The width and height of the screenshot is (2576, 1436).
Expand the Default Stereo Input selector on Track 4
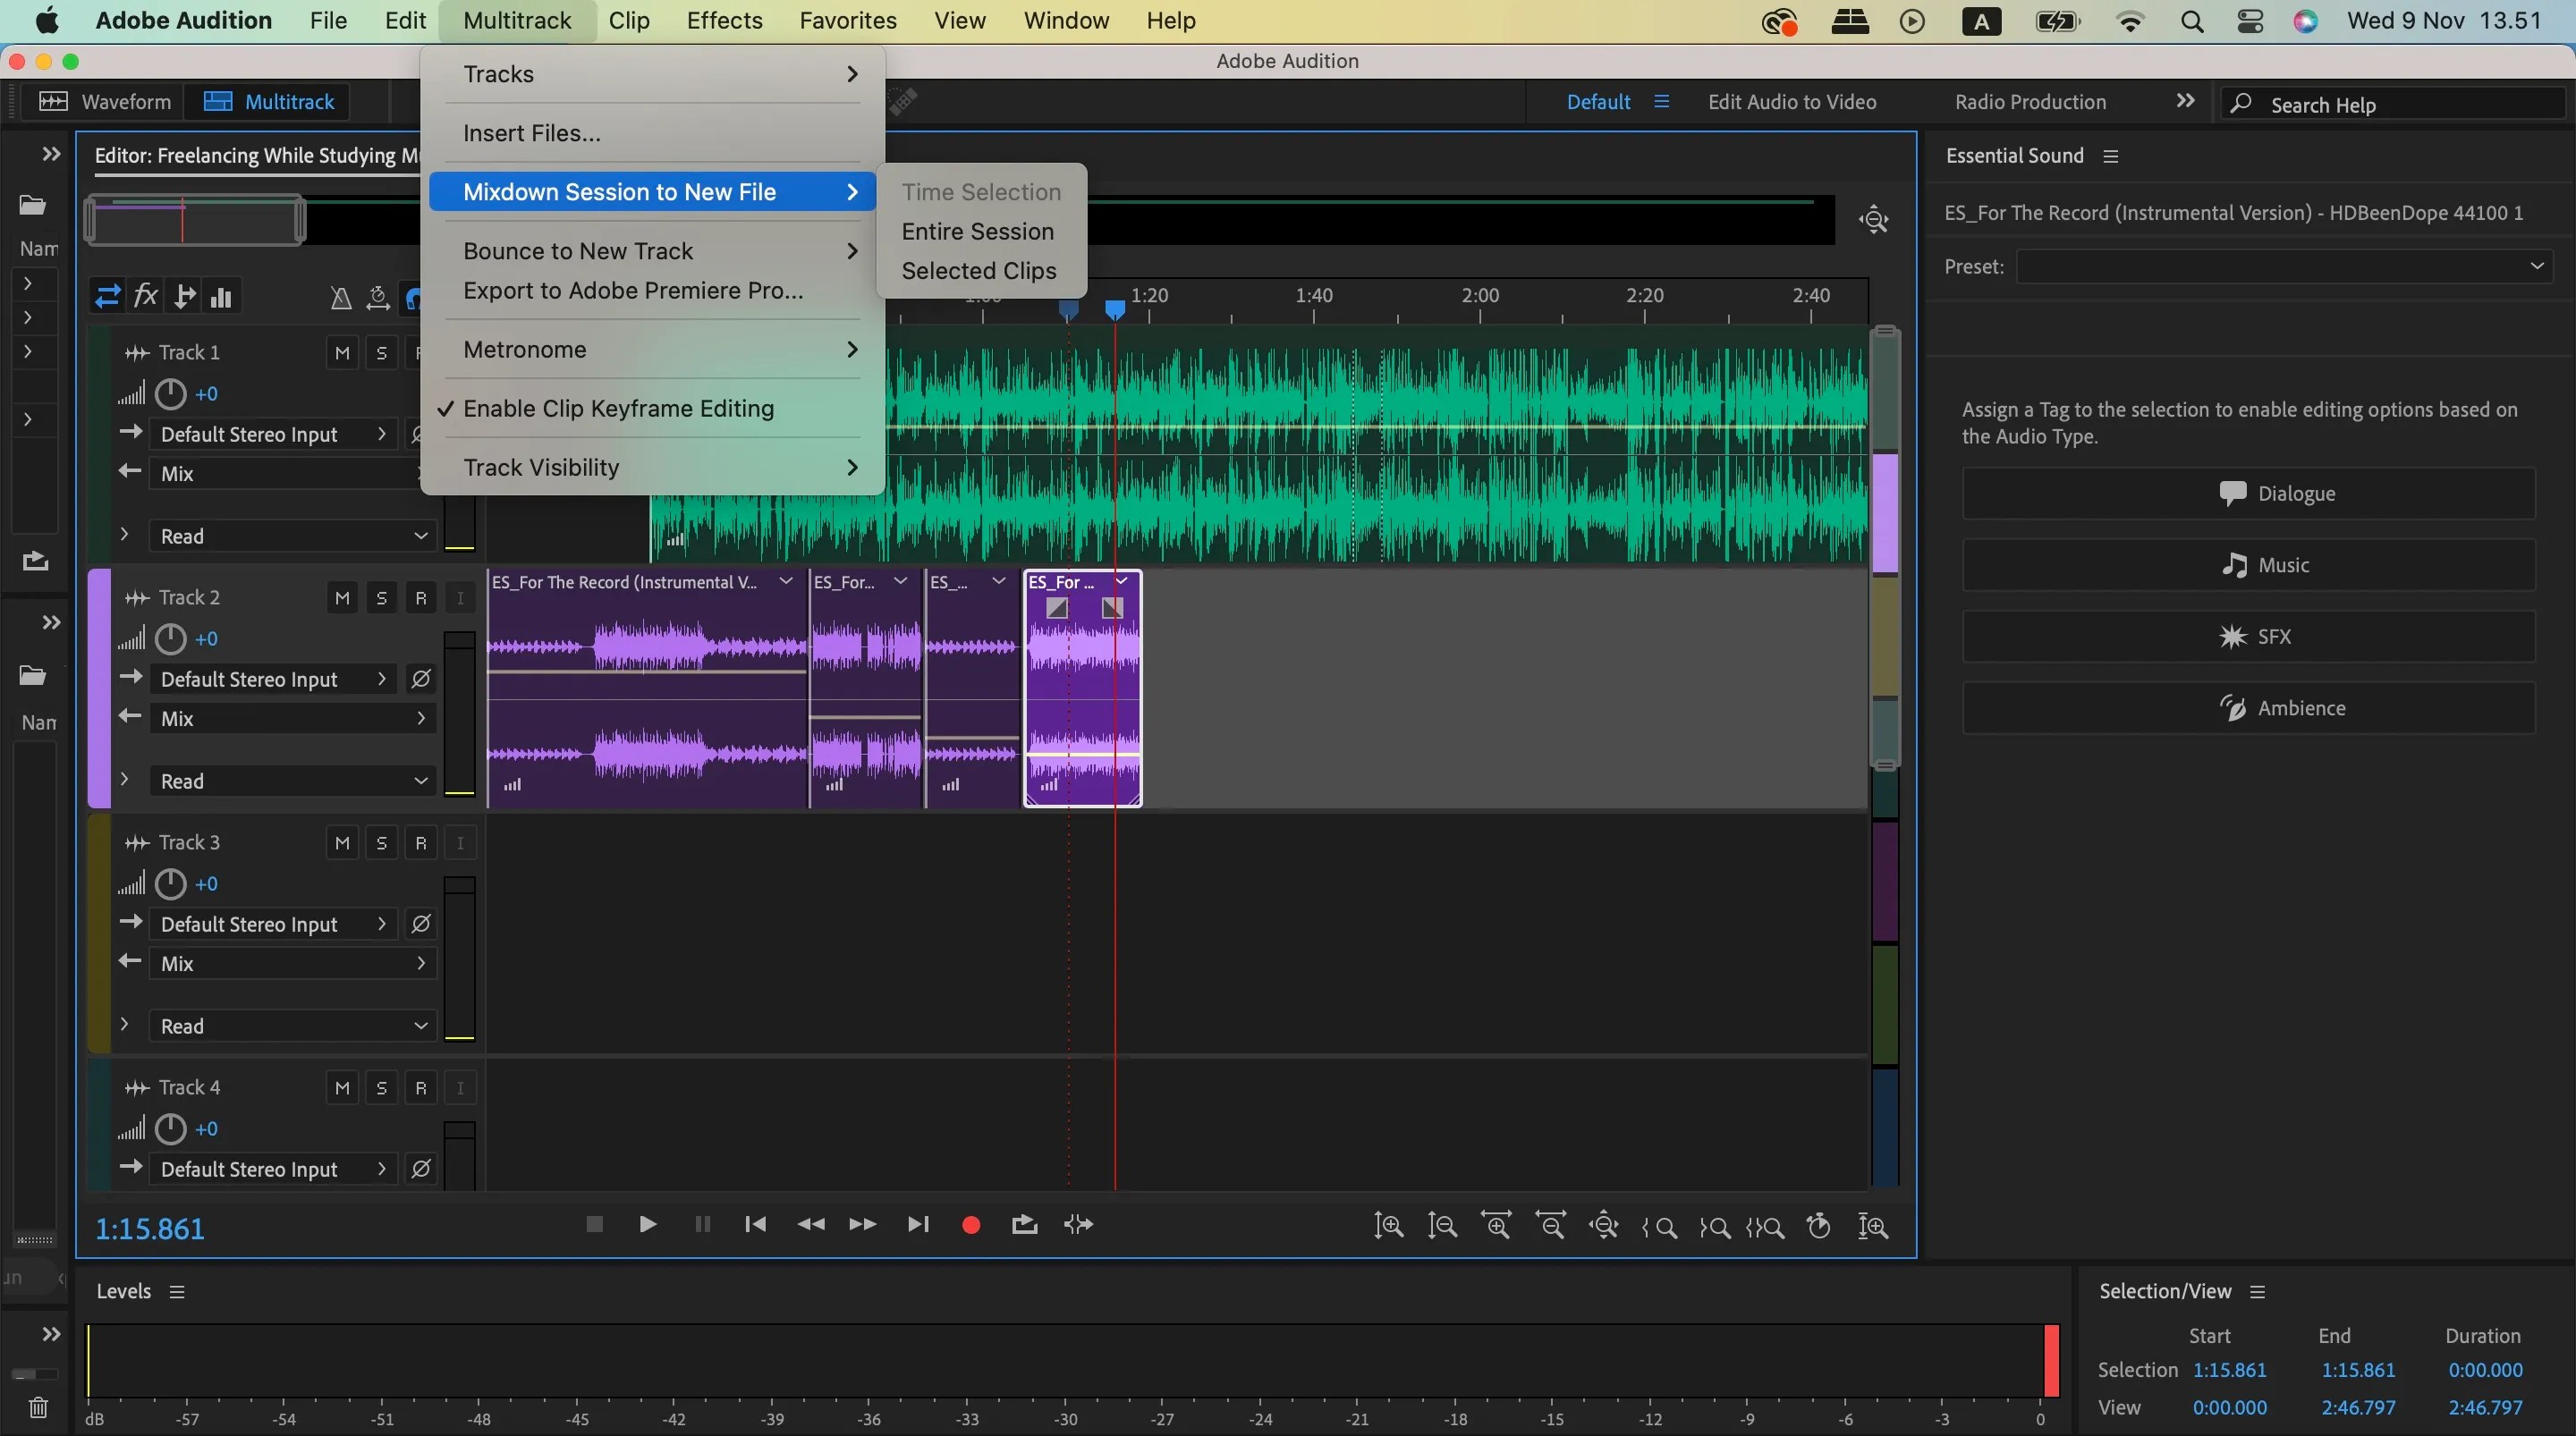[381, 1169]
